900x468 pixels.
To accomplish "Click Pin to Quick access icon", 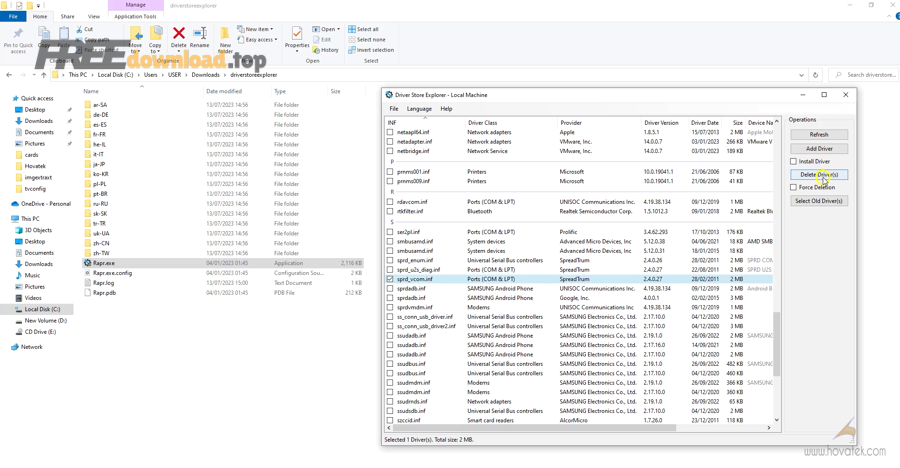I will tap(18, 33).
